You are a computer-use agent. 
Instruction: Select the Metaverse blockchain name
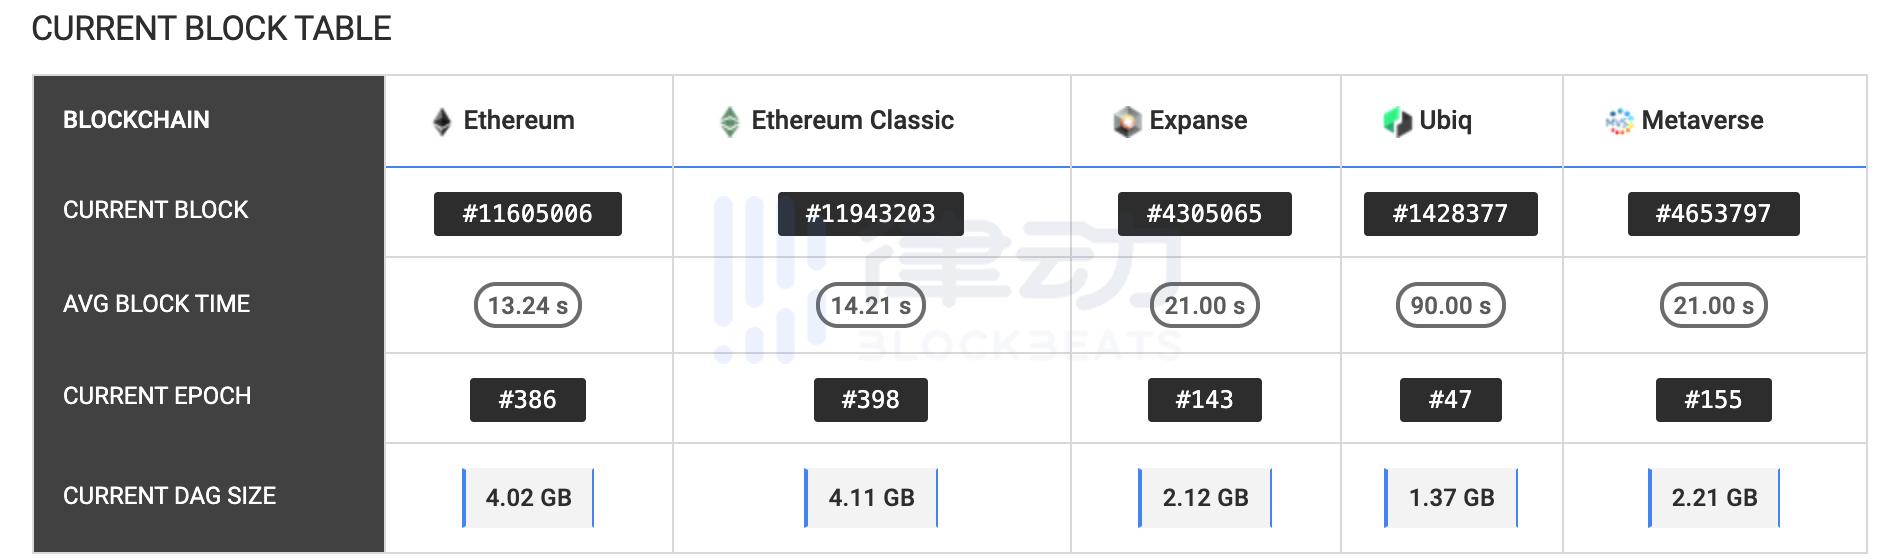point(1702,121)
